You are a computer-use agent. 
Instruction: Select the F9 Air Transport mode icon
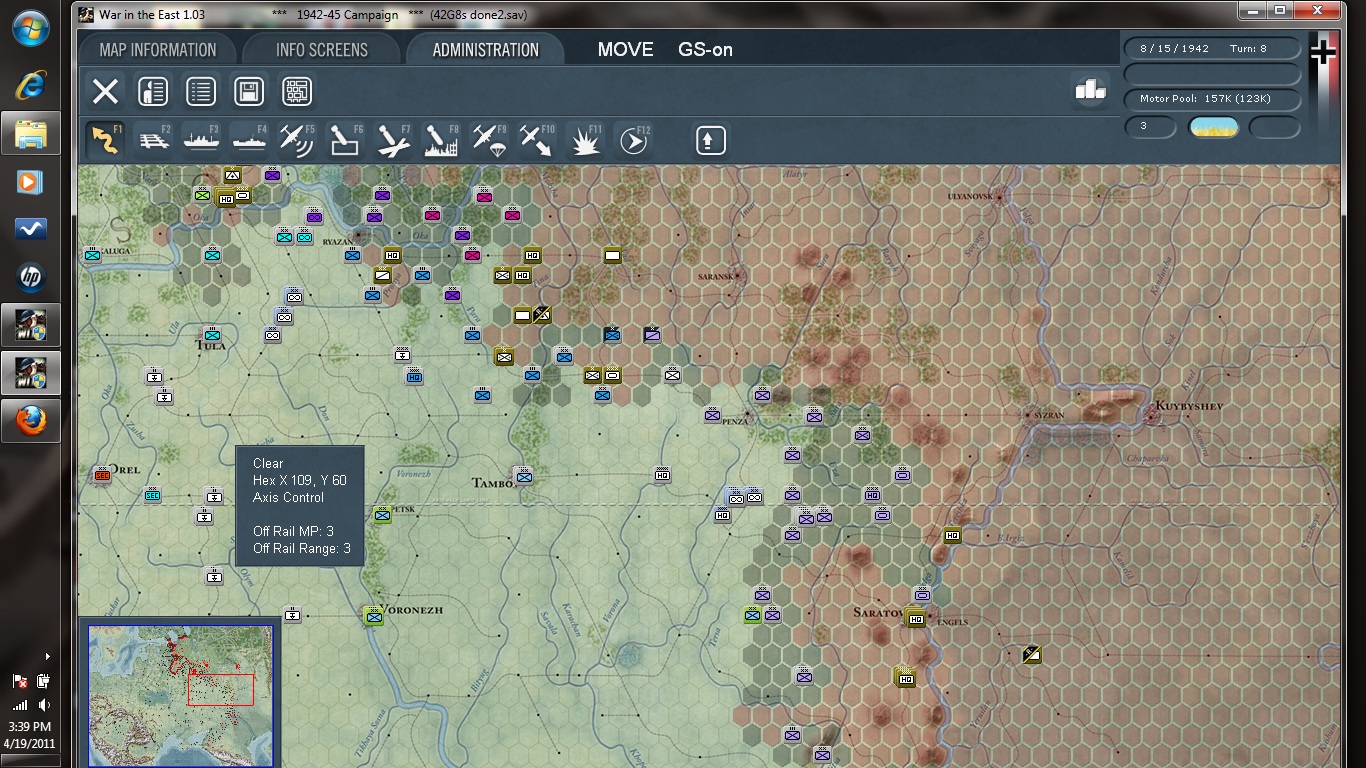pos(489,140)
